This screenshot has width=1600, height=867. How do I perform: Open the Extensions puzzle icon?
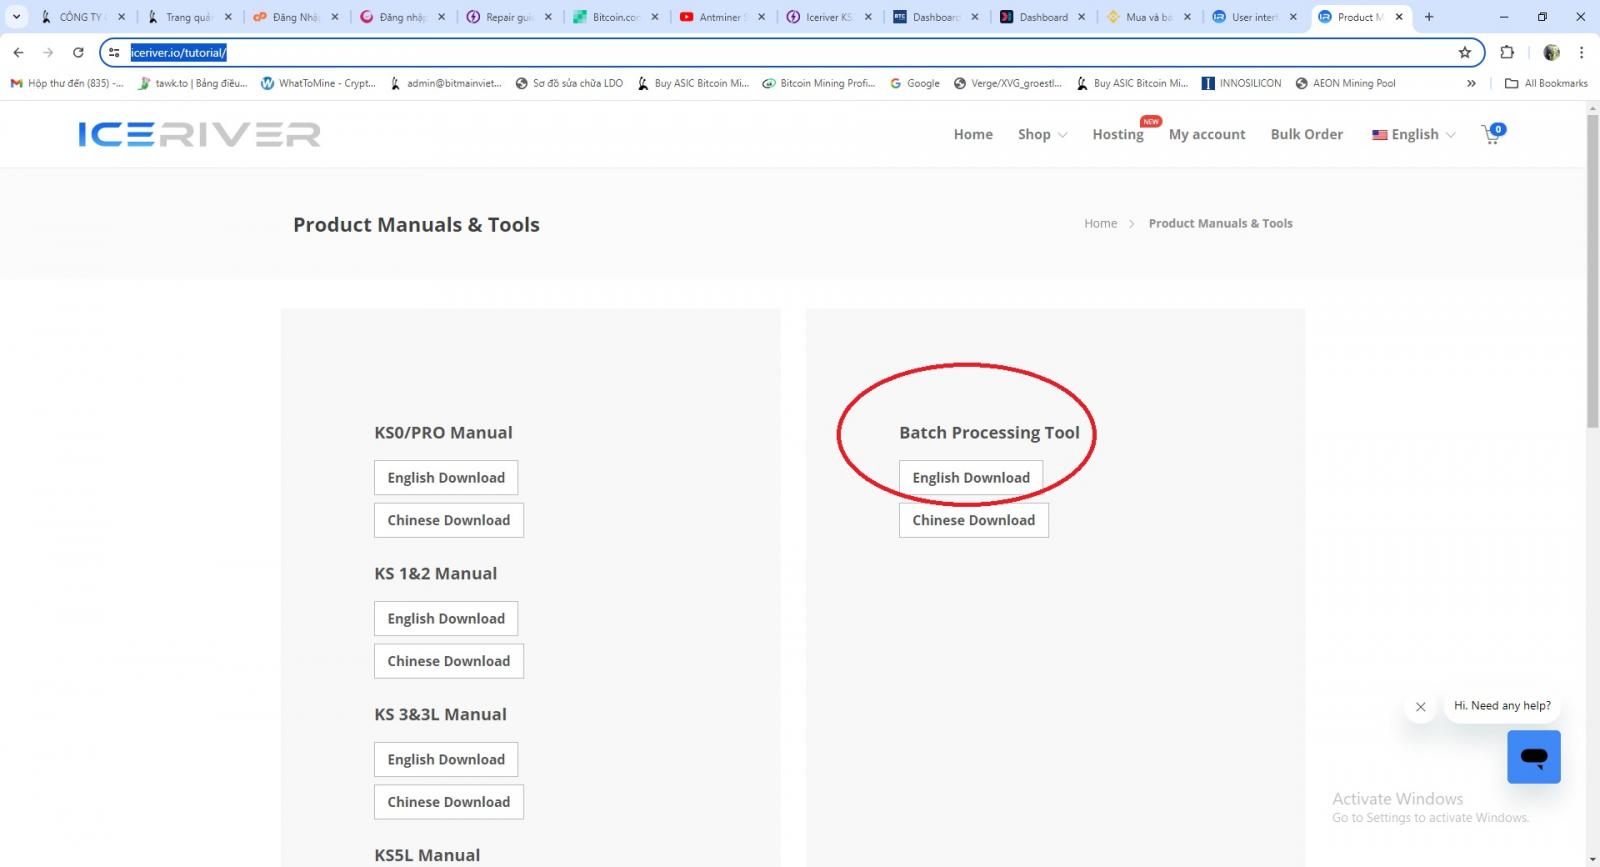tap(1507, 52)
